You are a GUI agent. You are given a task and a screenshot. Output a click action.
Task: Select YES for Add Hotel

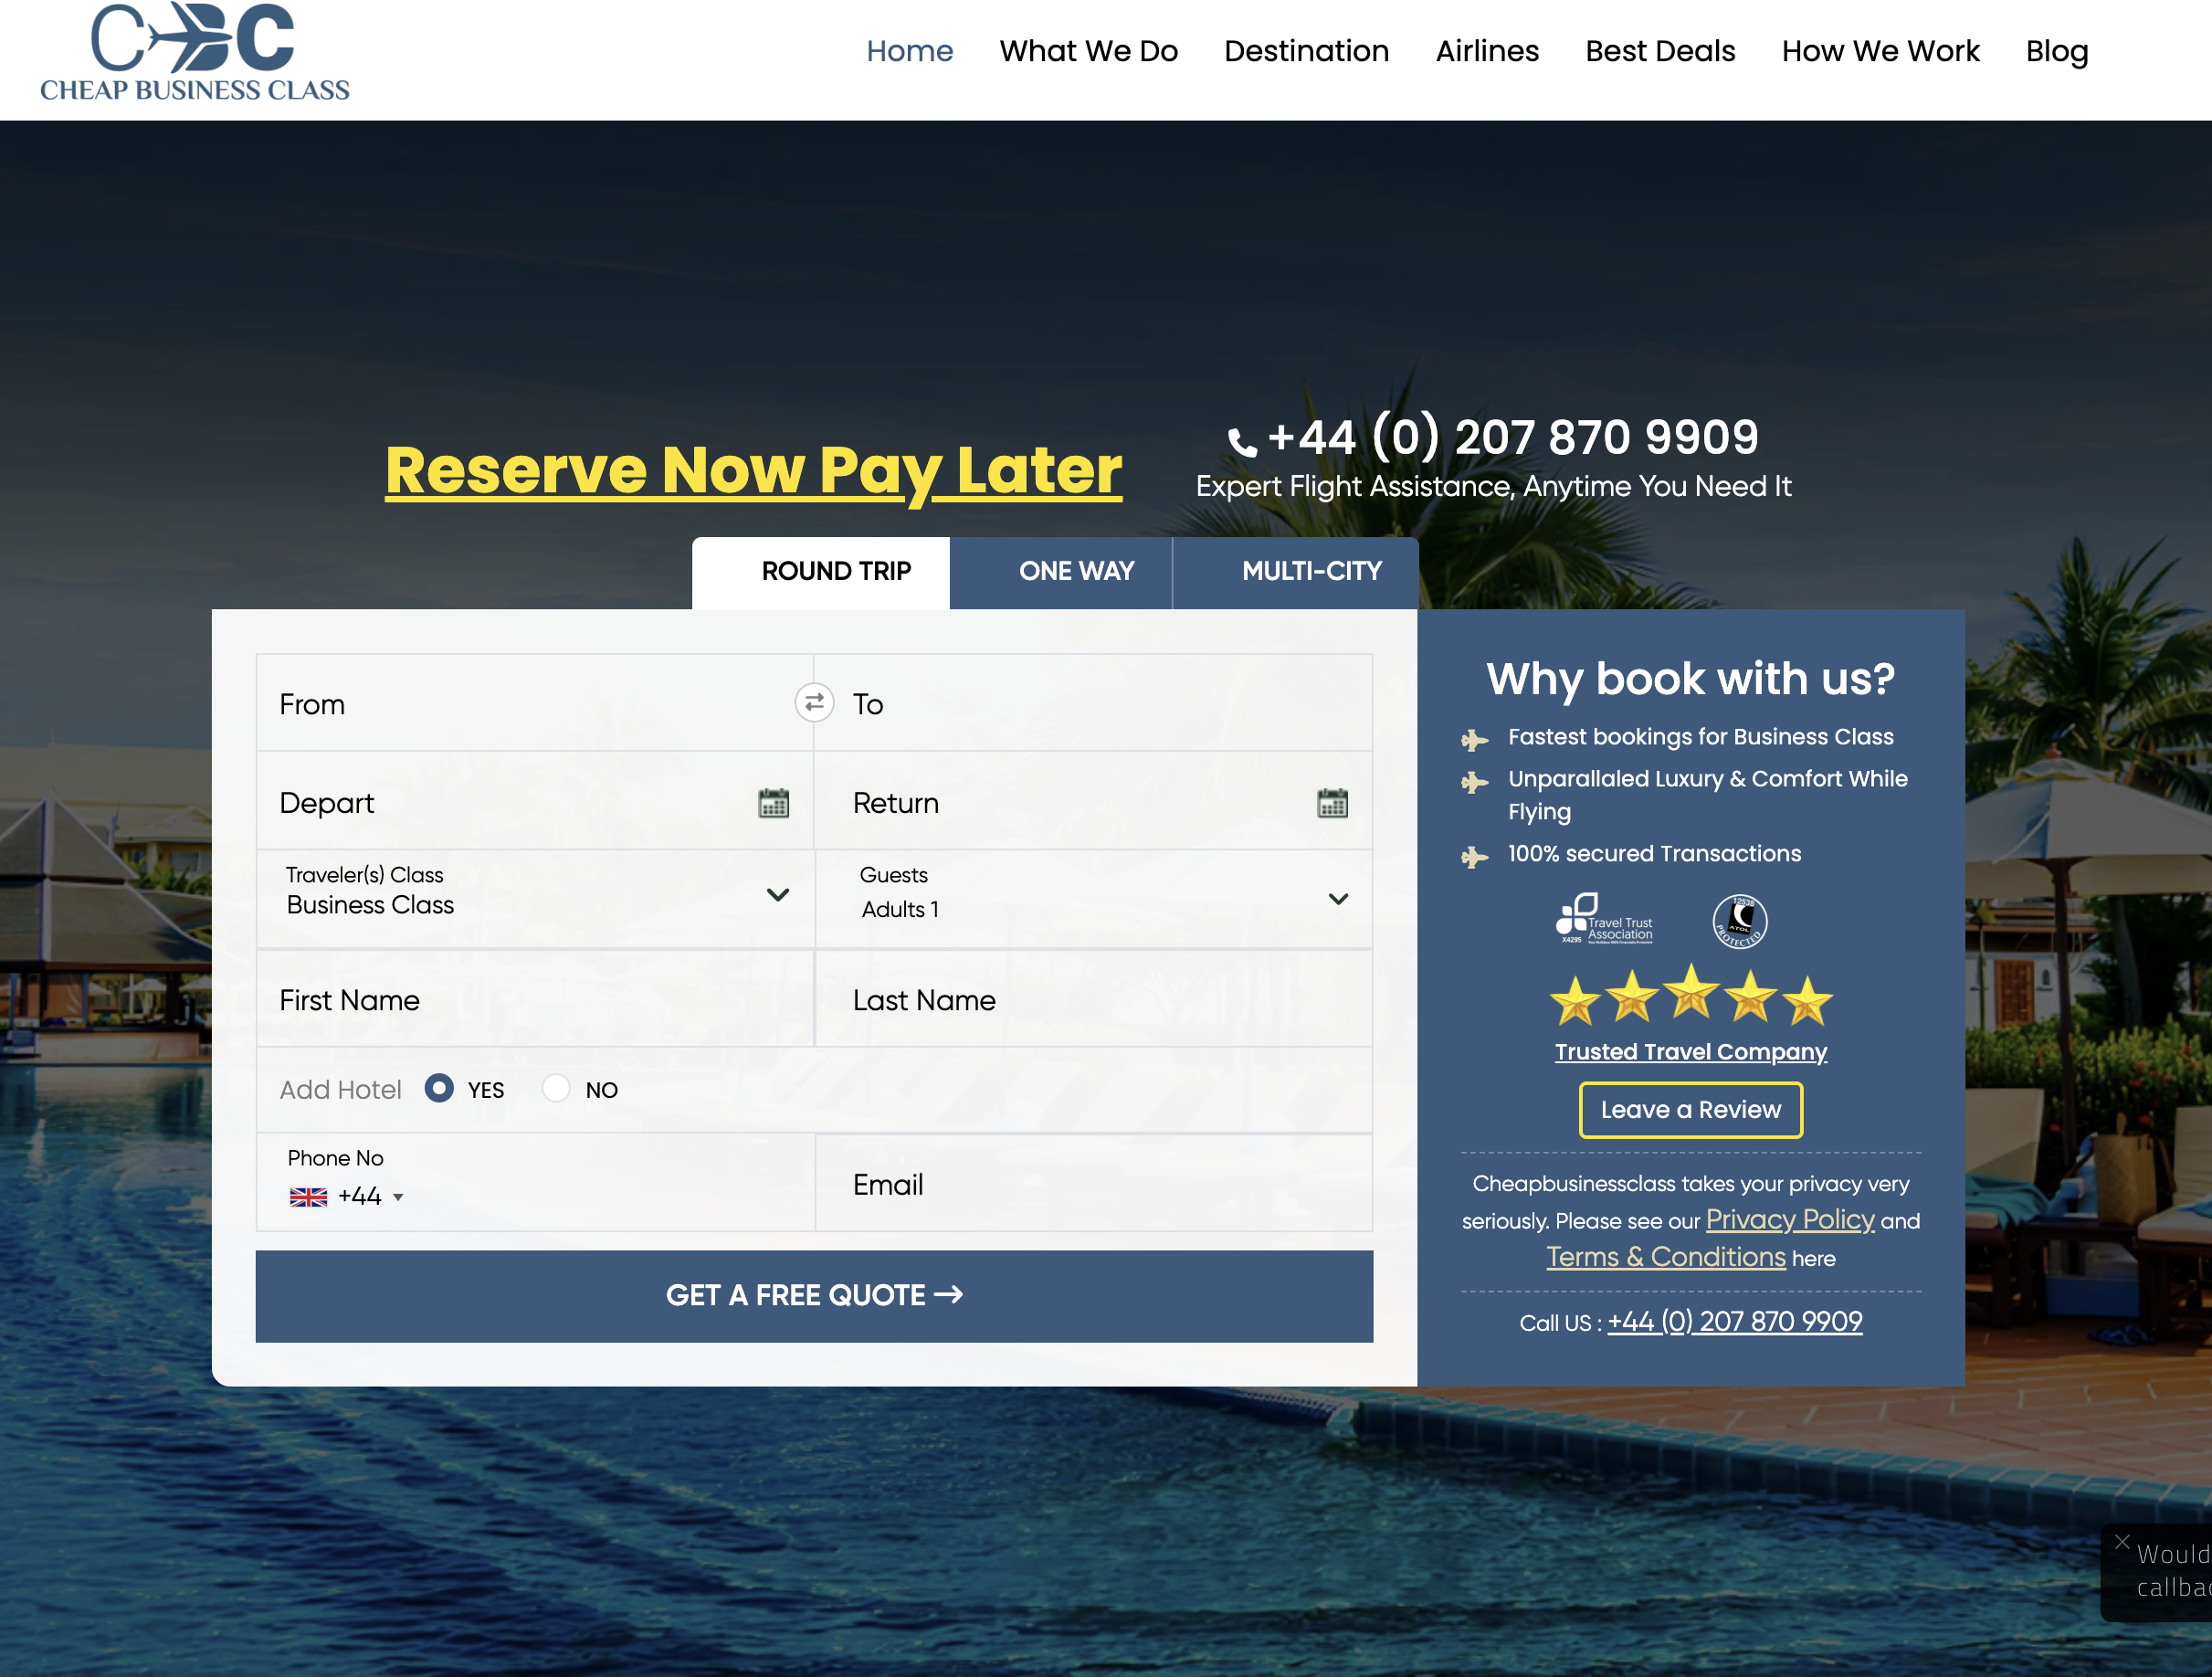[x=438, y=1089]
